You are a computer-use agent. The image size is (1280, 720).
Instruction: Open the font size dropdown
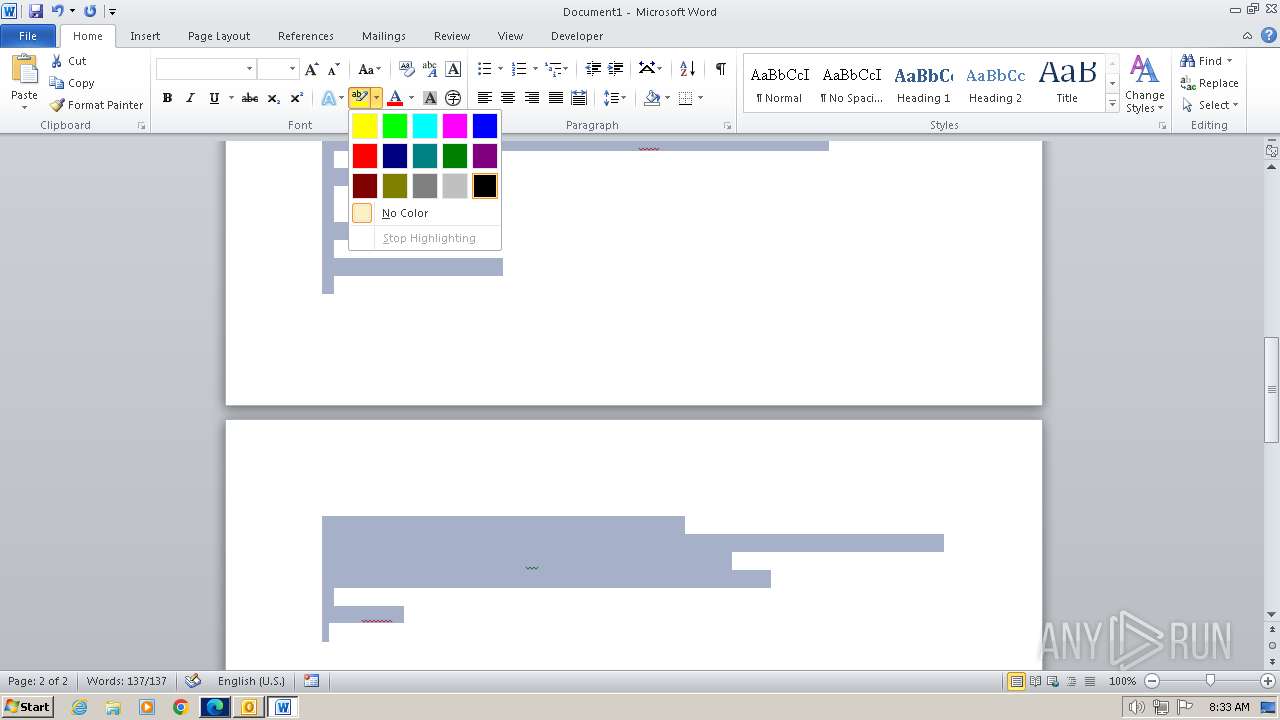[292, 69]
